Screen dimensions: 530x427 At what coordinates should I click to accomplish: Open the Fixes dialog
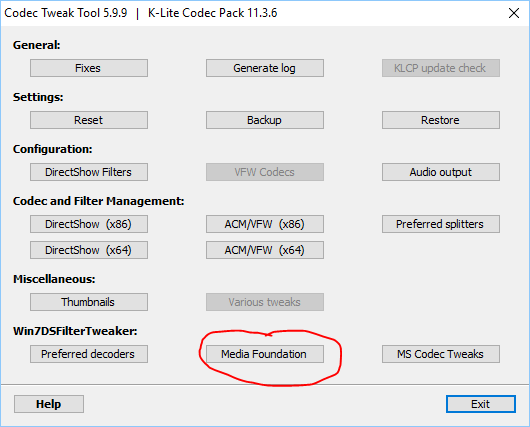[89, 68]
